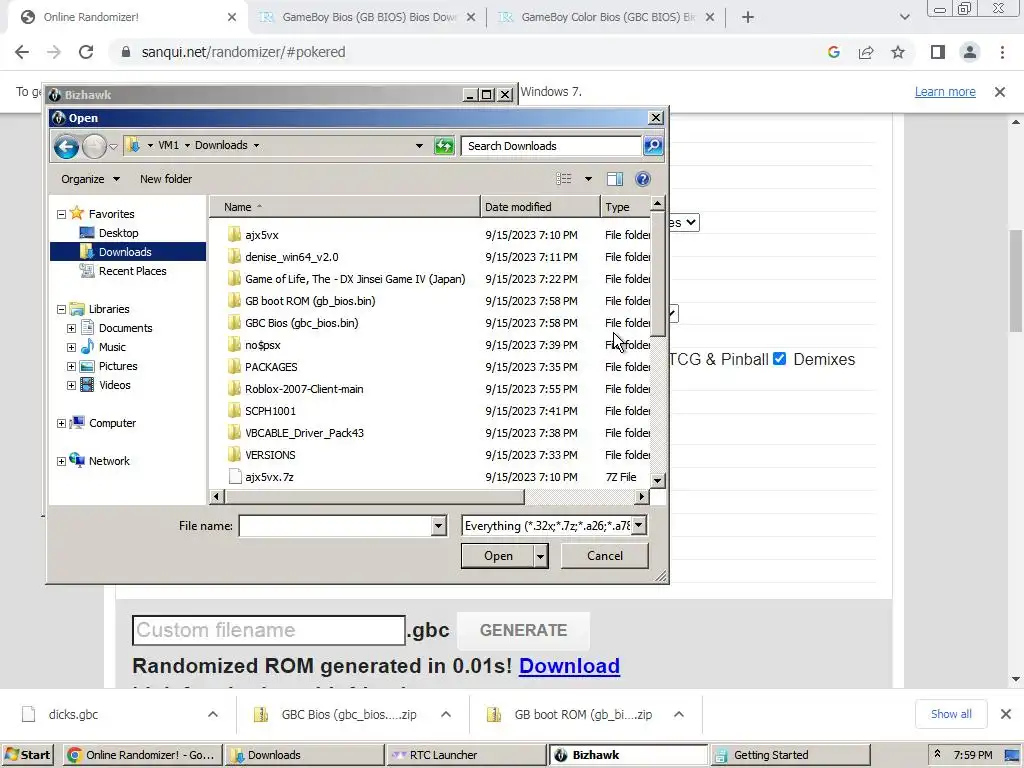Expand the Network node

pos(61,462)
